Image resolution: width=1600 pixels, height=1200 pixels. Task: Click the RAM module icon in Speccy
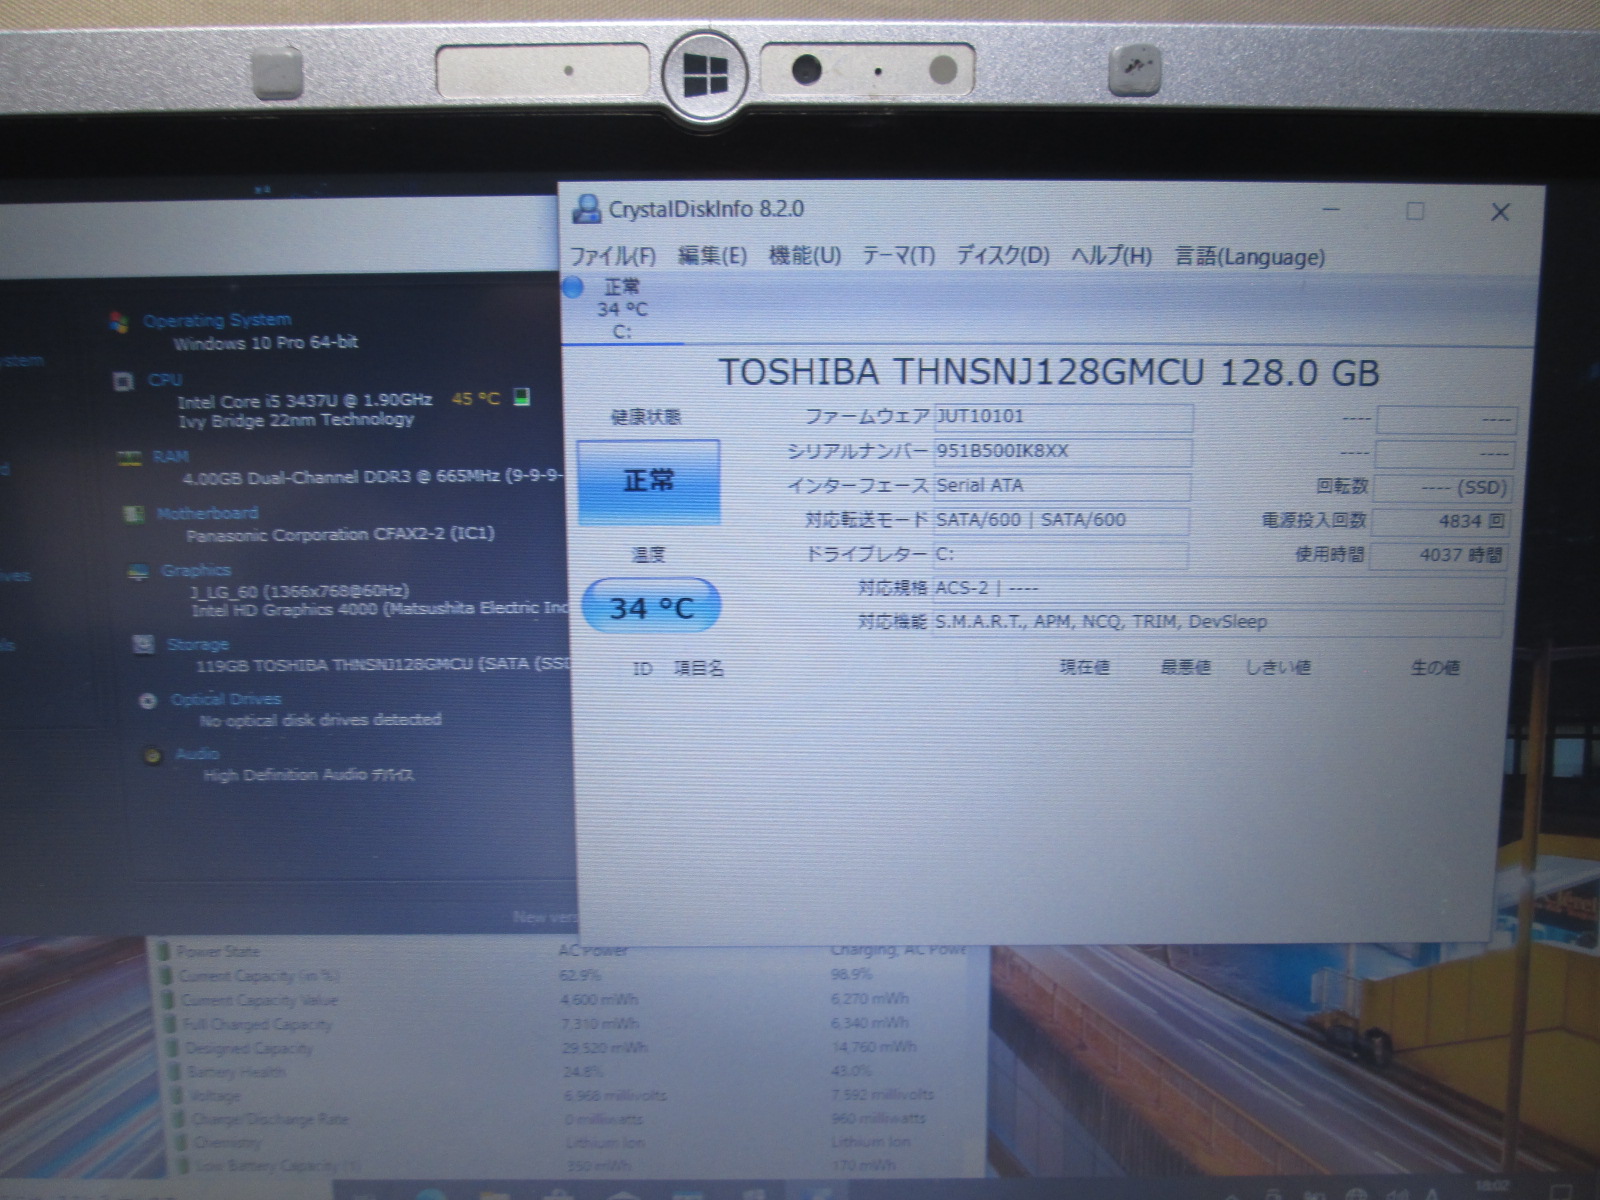(129, 458)
